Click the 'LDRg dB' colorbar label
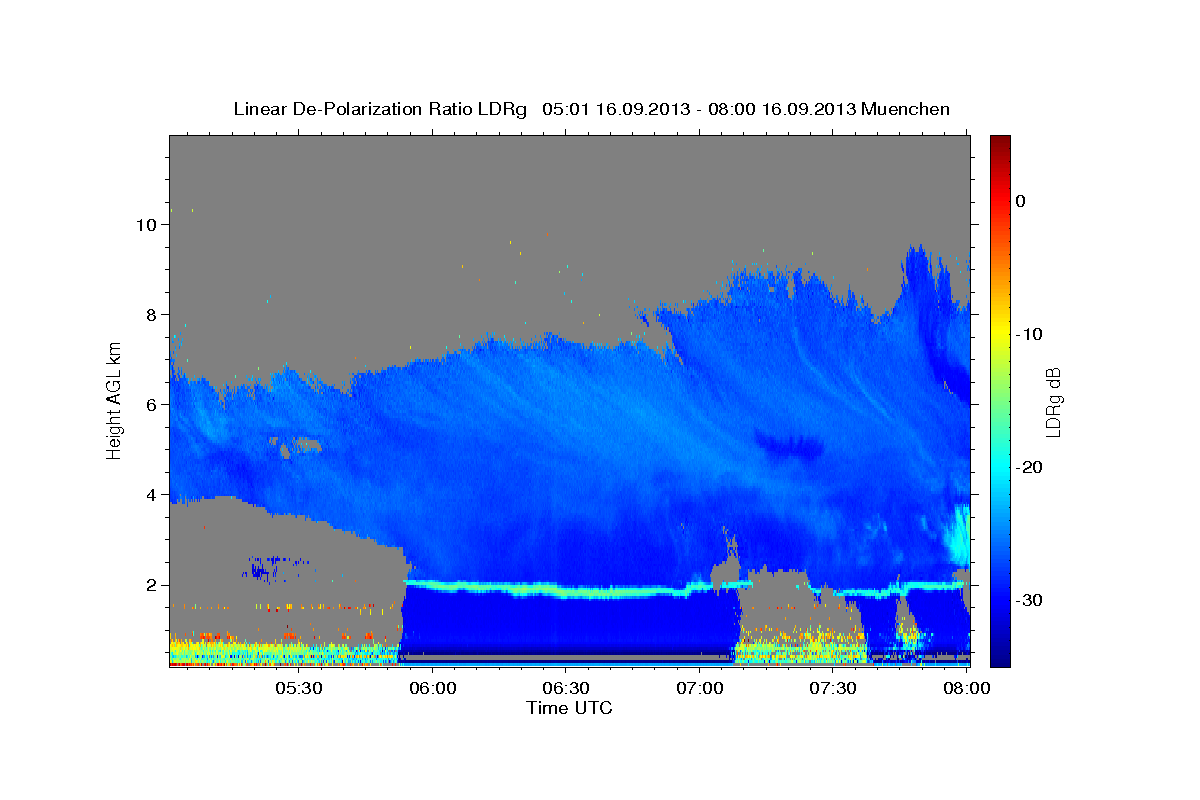The width and height of the screenshot is (1200, 800). click(x=1052, y=402)
